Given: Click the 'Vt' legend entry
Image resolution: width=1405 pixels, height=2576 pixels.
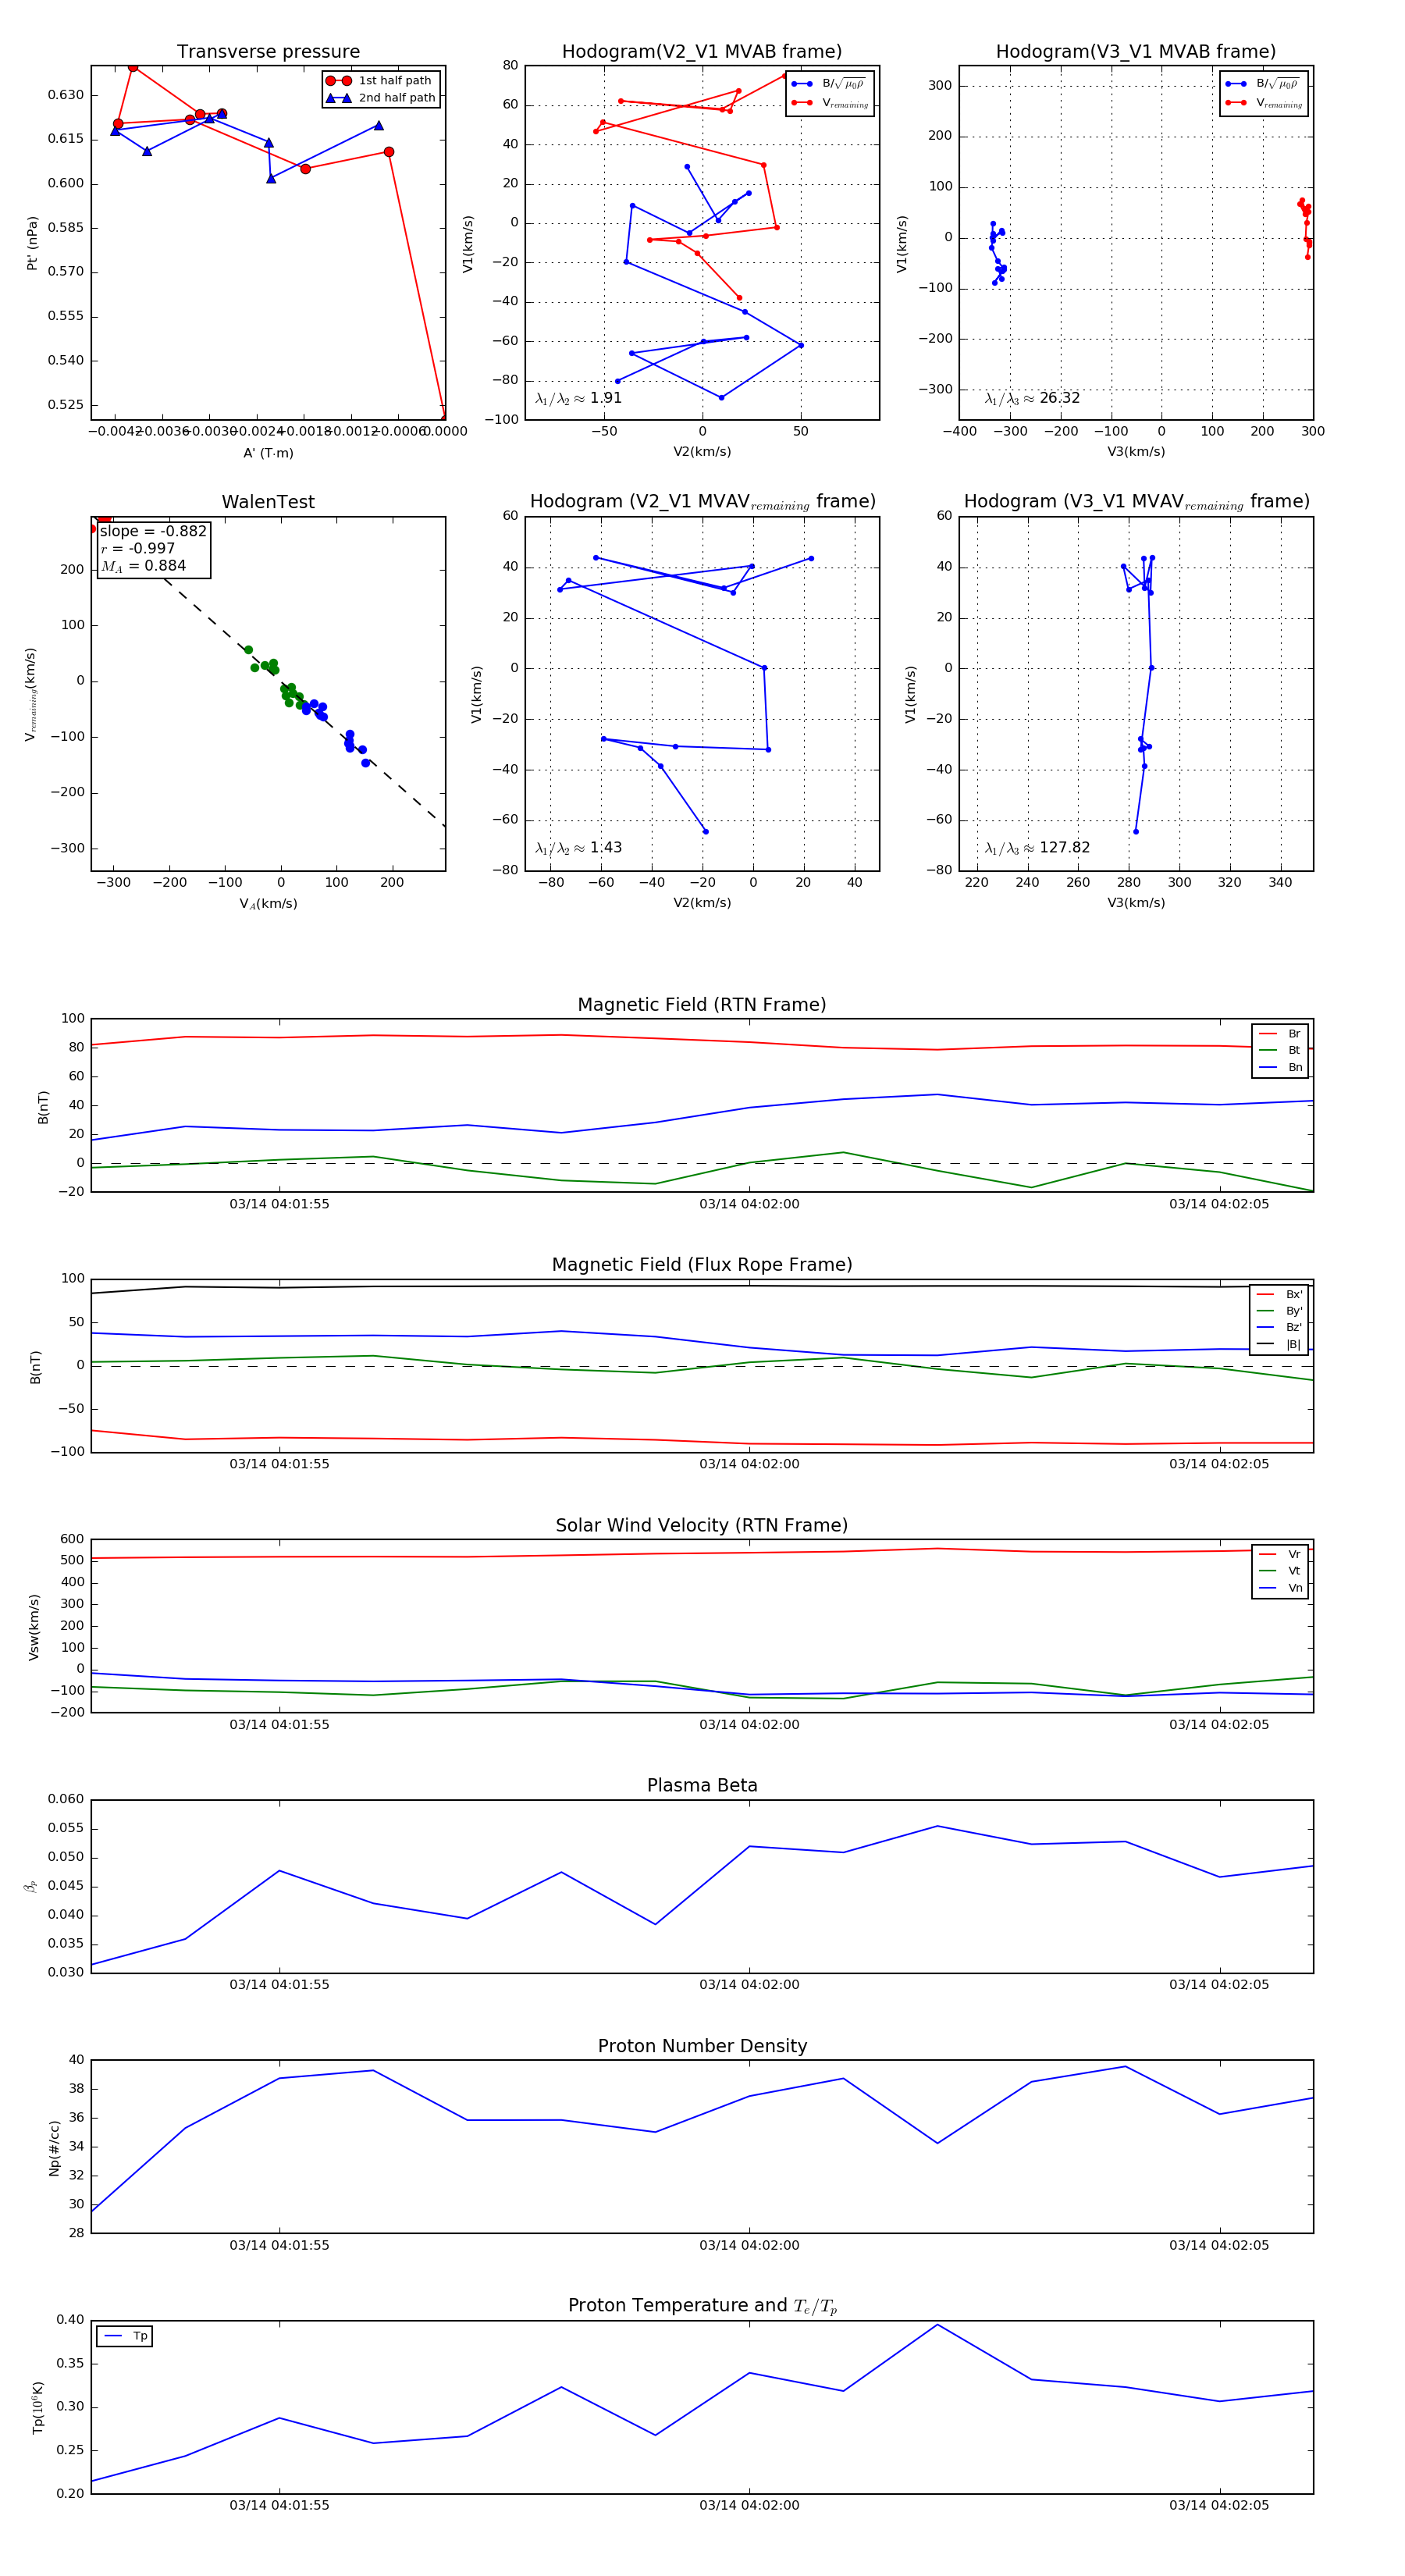Looking at the screenshot, I should [x=1280, y=1571].
